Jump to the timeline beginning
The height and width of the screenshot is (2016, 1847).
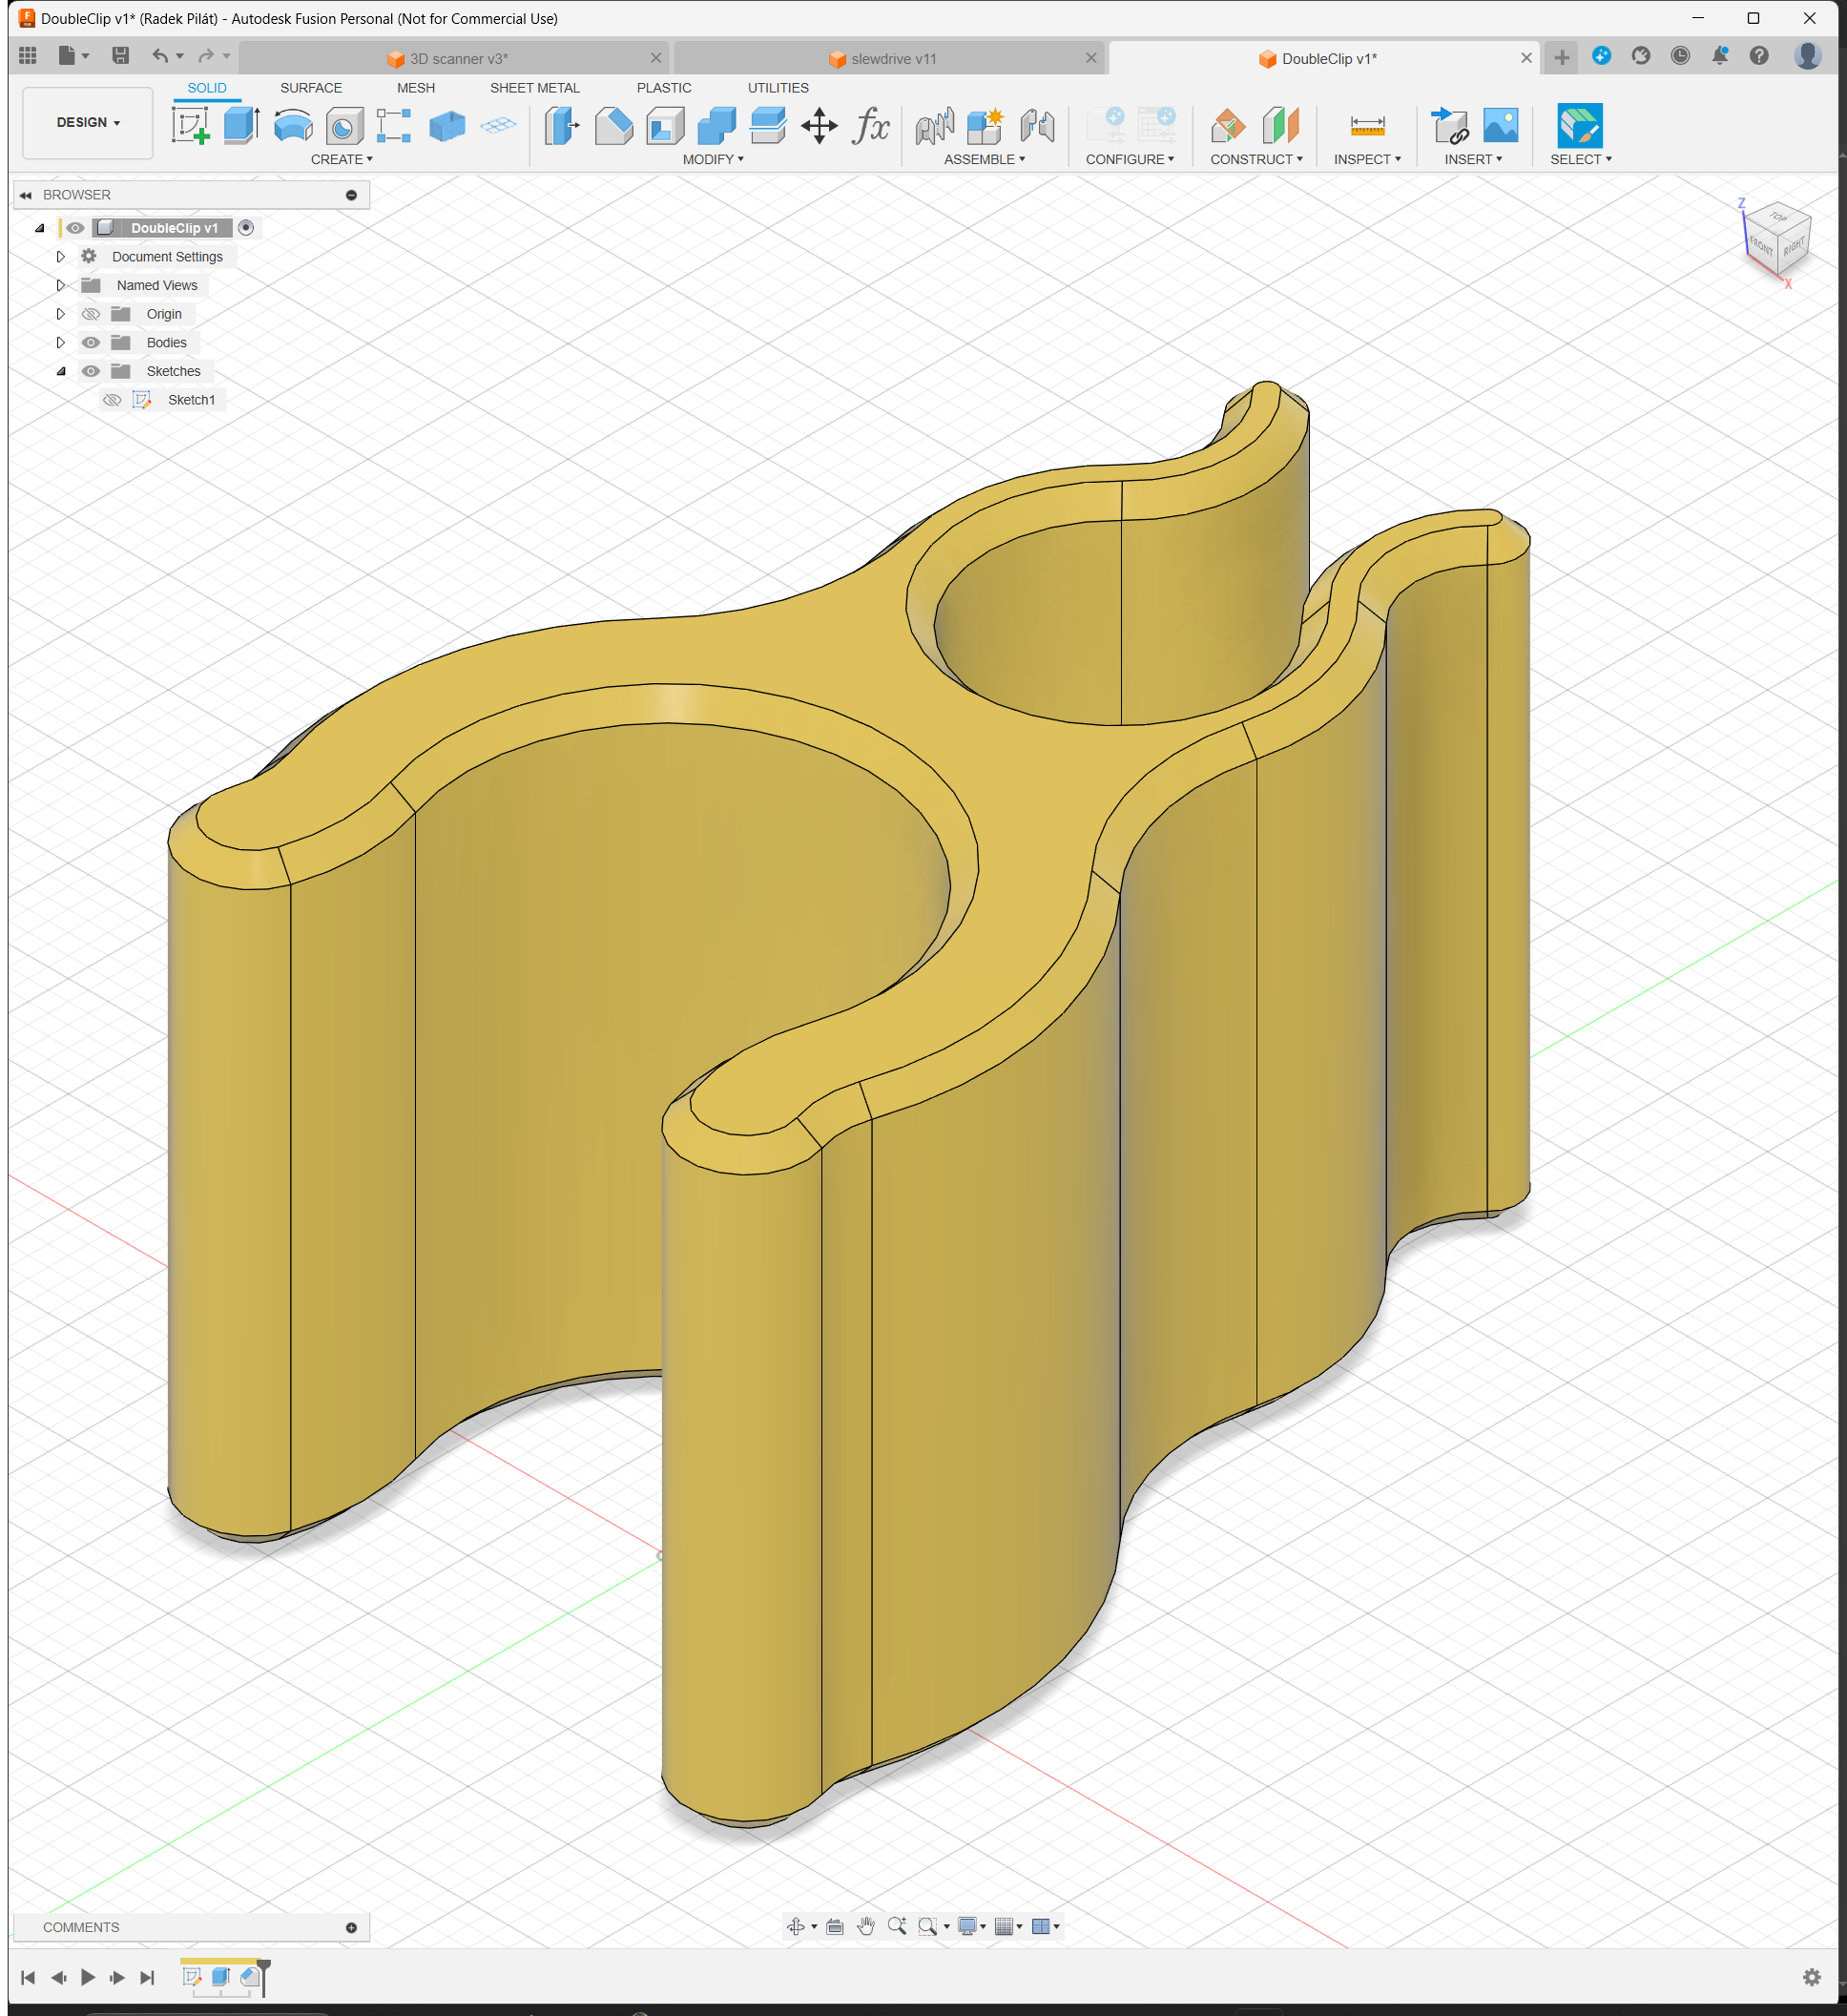[x=28, y=1977]
